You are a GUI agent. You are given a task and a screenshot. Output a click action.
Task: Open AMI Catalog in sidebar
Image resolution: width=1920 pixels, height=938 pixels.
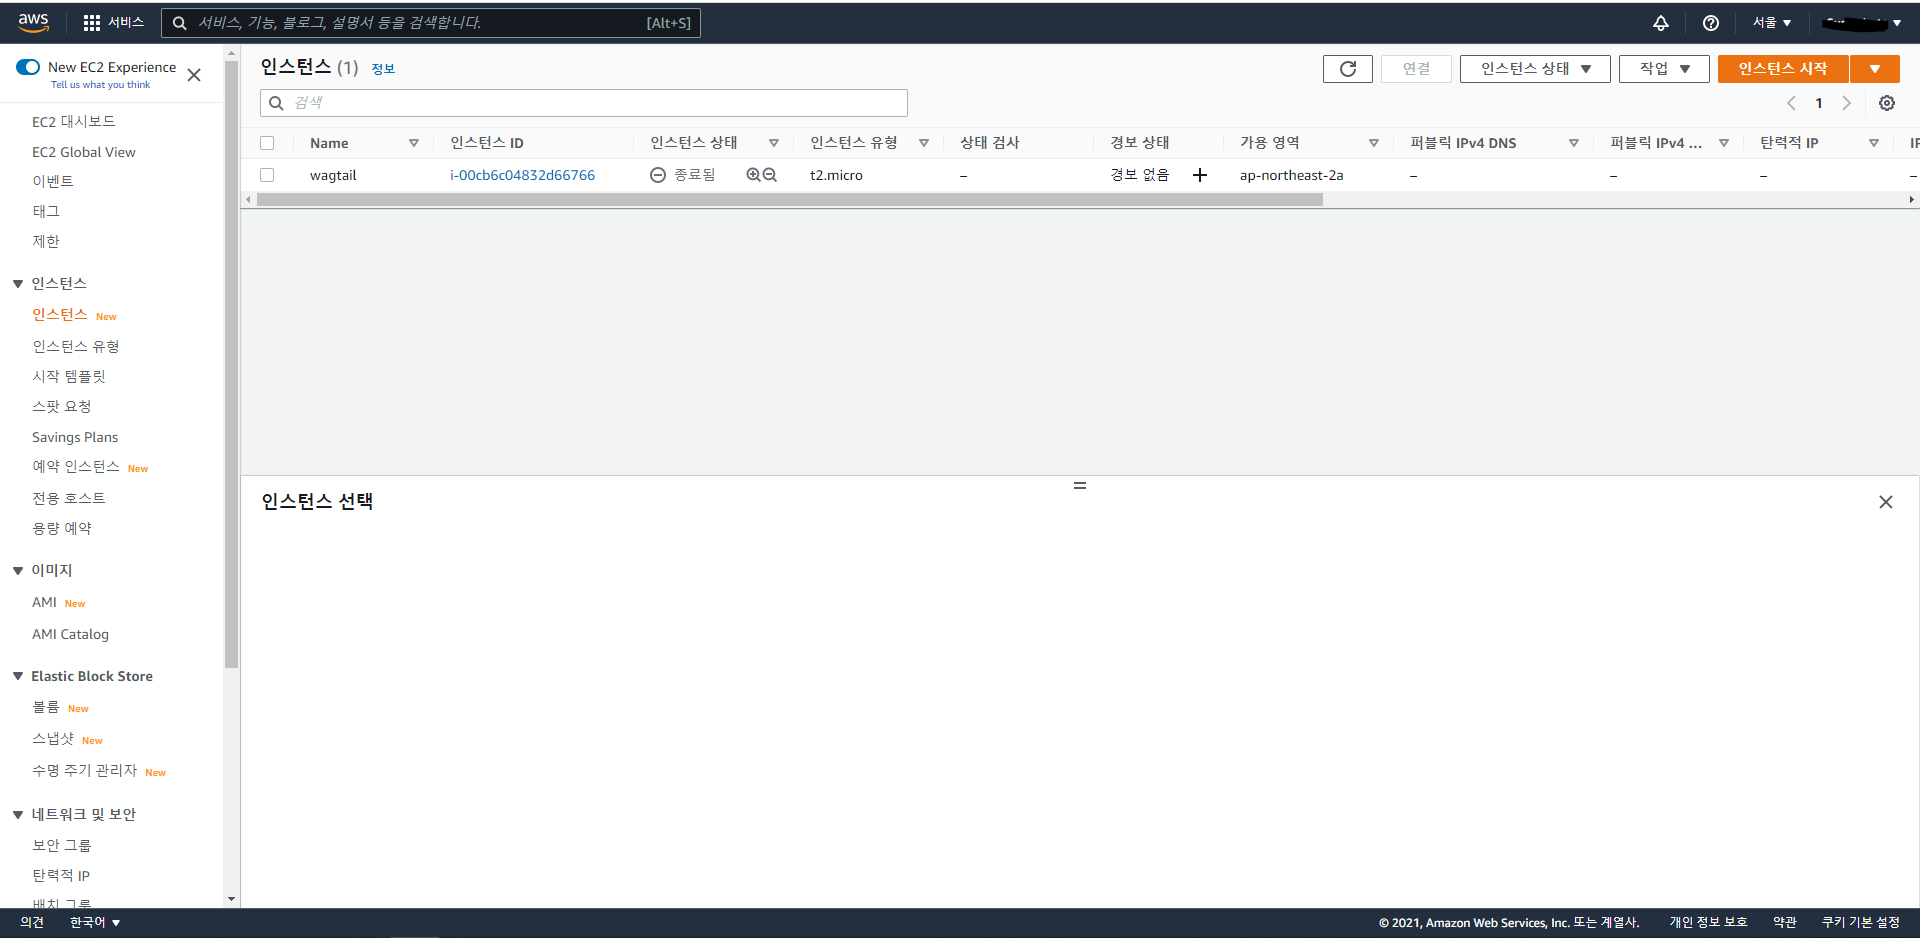(x=70, y=634)
